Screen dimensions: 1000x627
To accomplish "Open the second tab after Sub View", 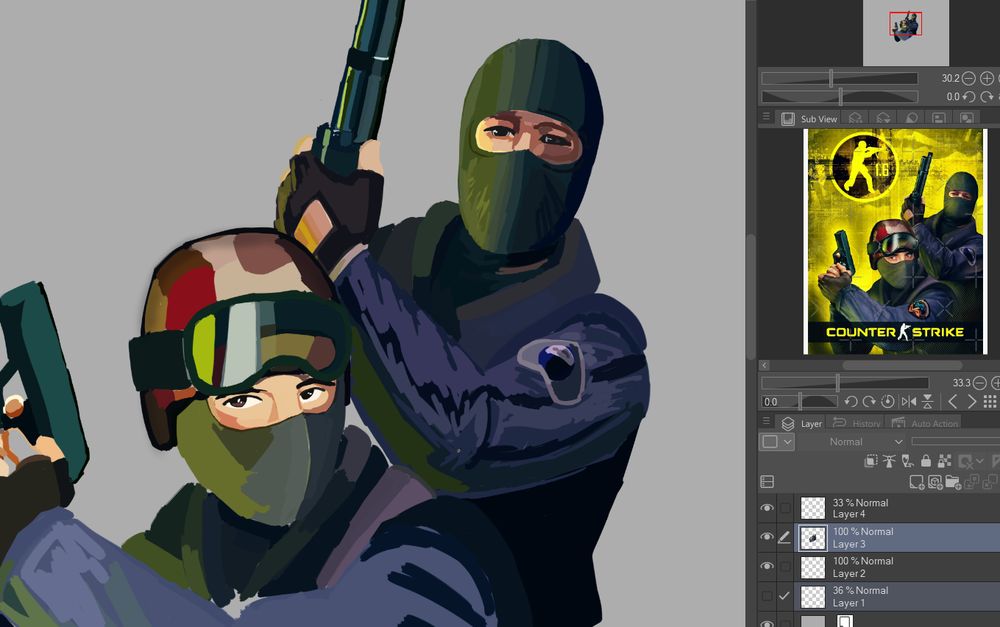I will pyautogui.click(x=883, y=119).
